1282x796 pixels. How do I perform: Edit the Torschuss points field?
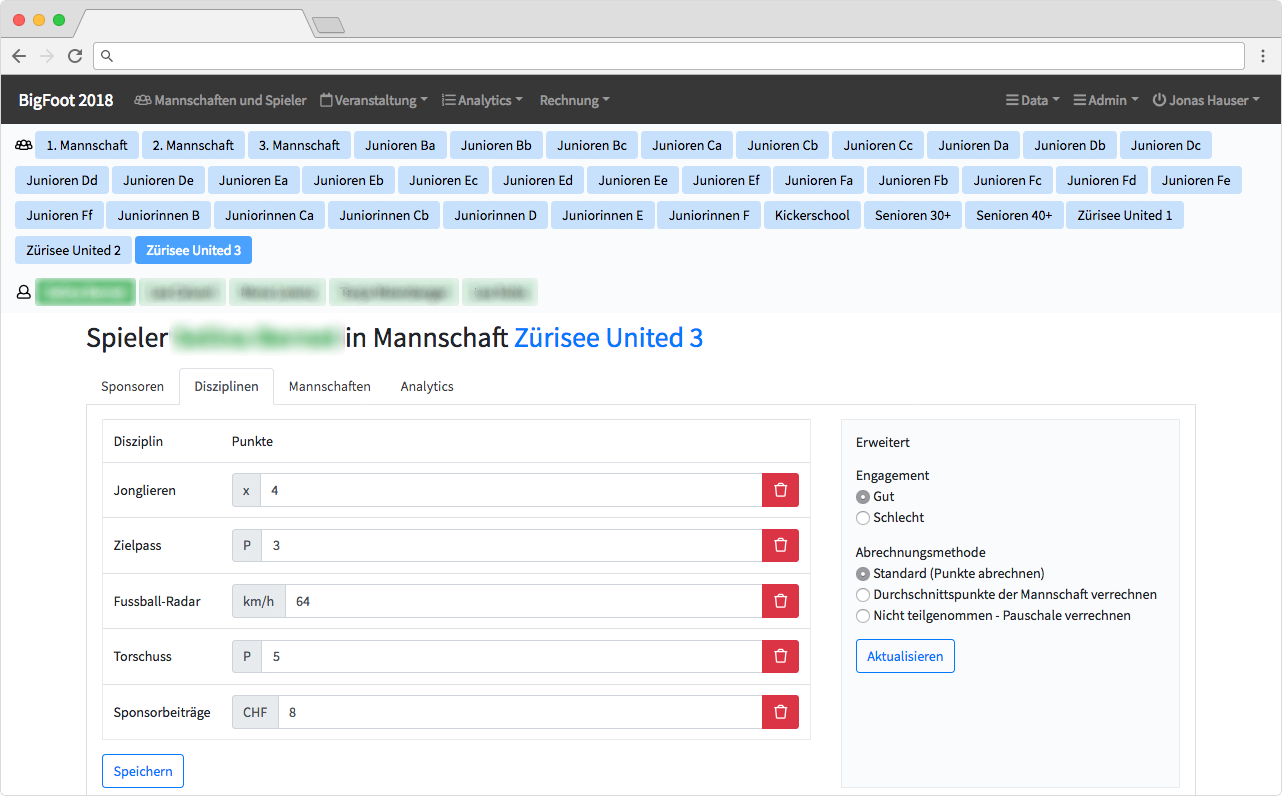tap(512, 656)
